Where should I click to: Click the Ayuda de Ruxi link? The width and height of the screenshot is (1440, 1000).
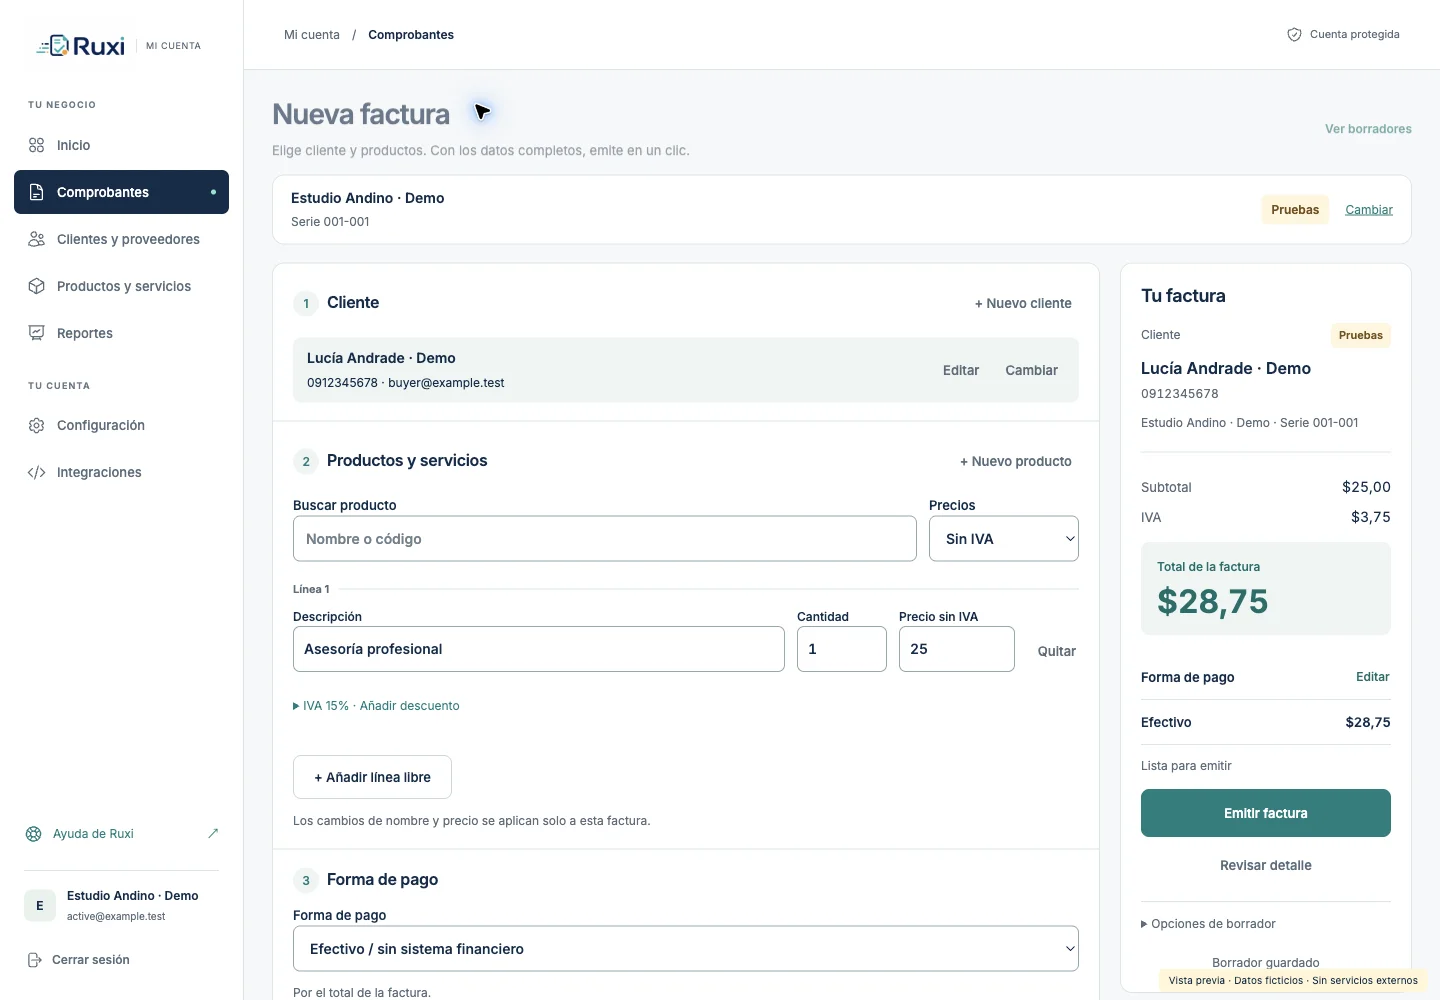point(93,834)
